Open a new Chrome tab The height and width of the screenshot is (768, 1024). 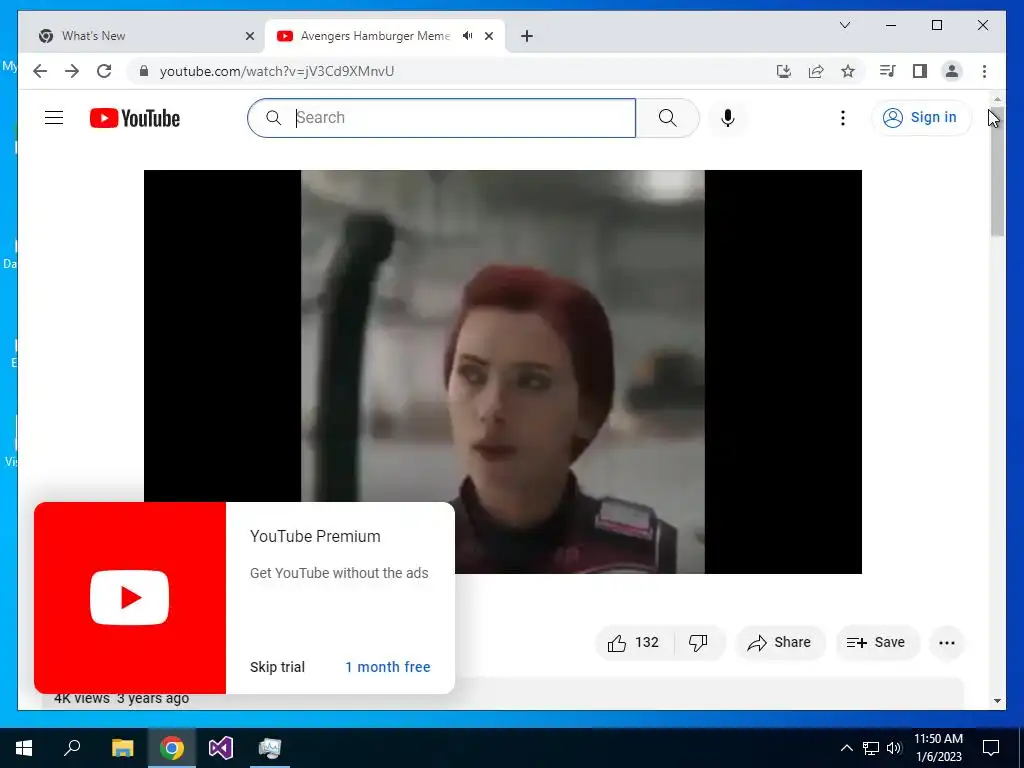tap(527, 36)
